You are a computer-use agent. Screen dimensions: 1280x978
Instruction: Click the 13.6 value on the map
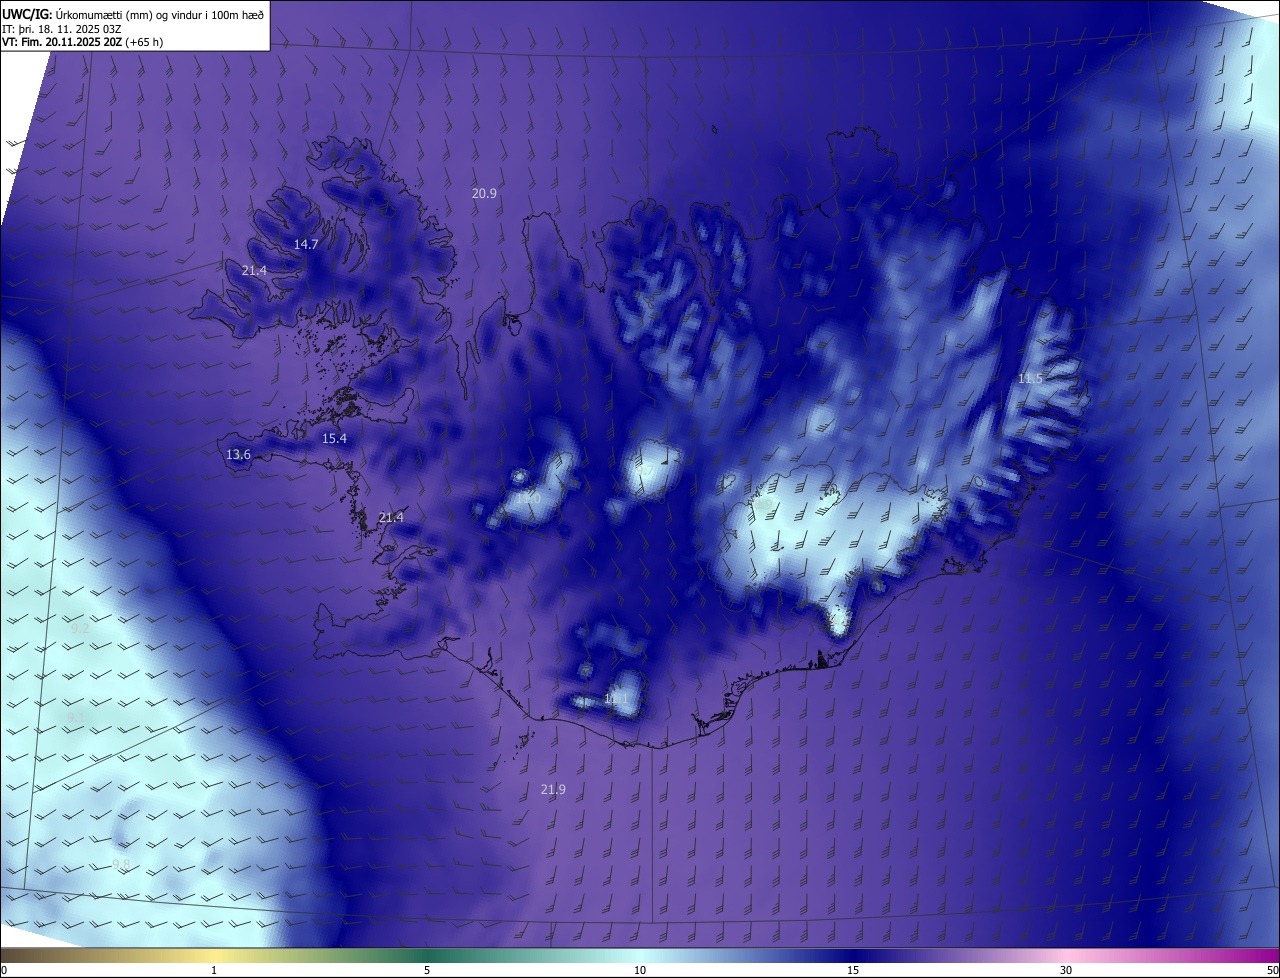pos(238,454)
